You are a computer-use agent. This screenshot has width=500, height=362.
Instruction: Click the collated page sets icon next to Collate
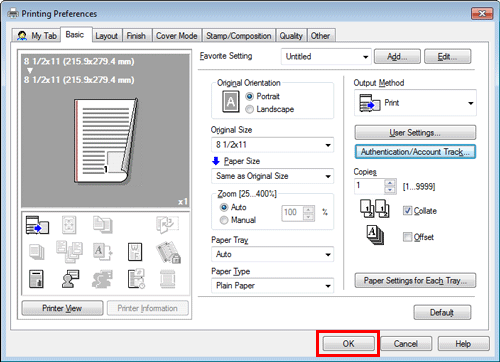[x=374, y=209]
